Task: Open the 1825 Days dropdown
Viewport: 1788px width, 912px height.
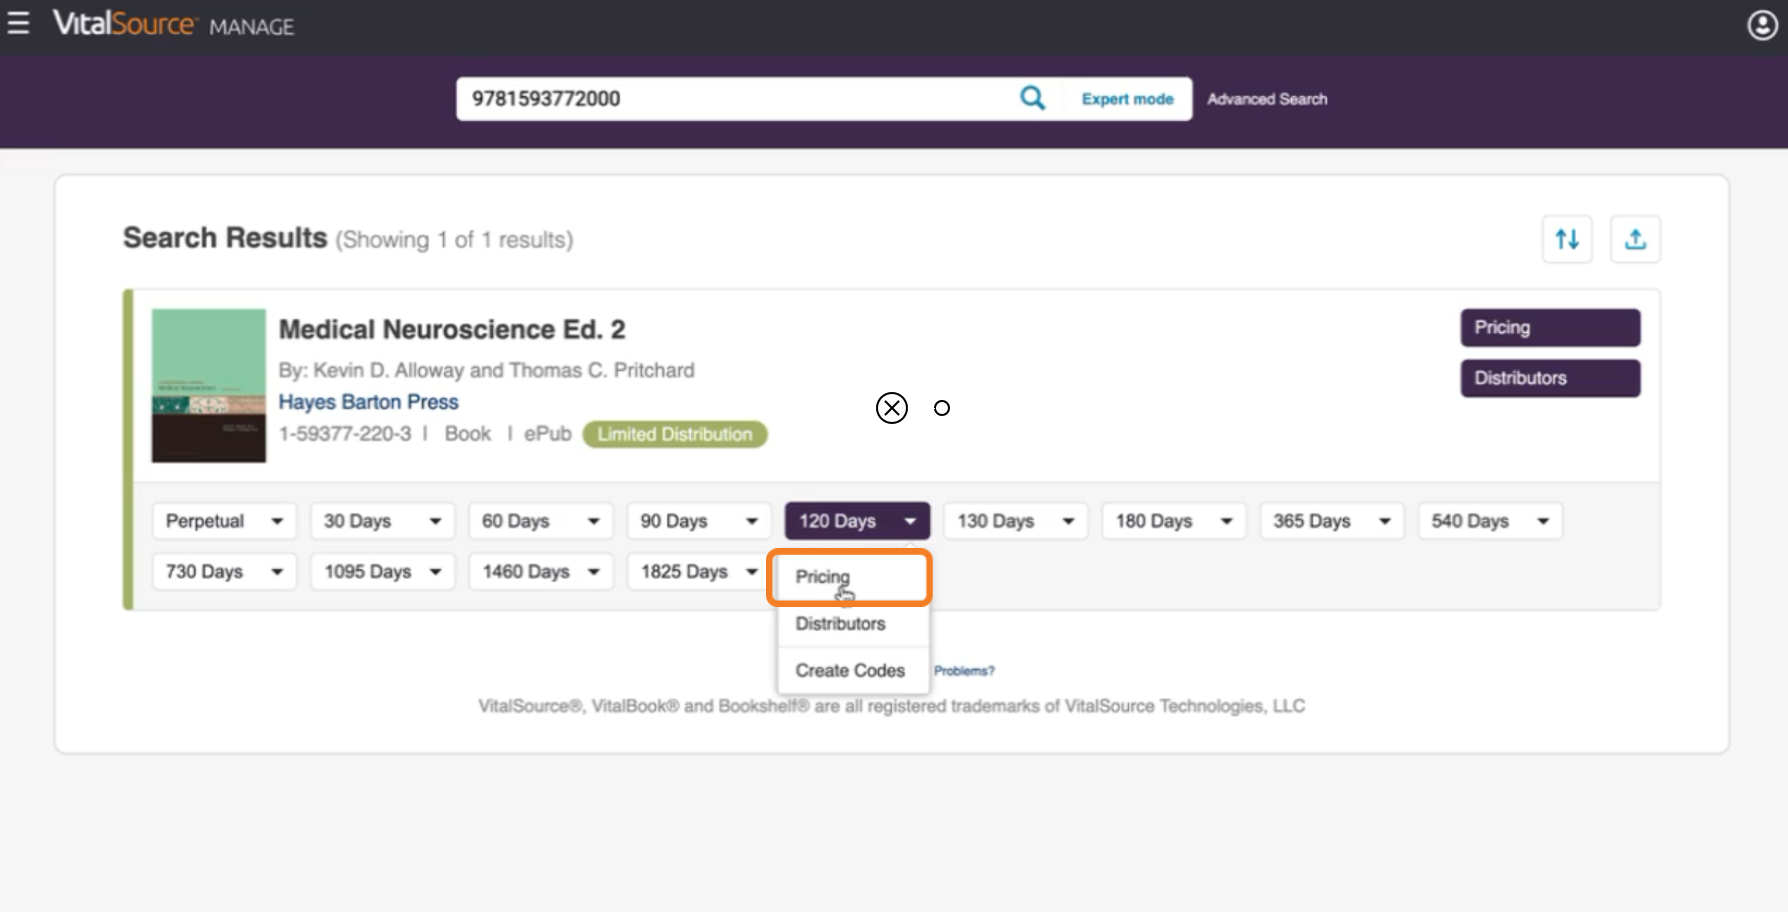Action: 699,571
